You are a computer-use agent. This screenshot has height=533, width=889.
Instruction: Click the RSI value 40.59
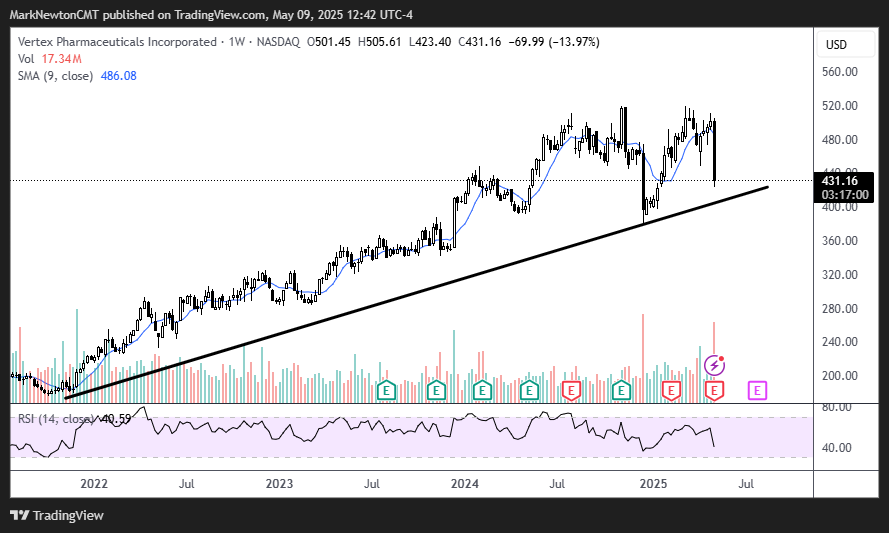click(115, 419)
